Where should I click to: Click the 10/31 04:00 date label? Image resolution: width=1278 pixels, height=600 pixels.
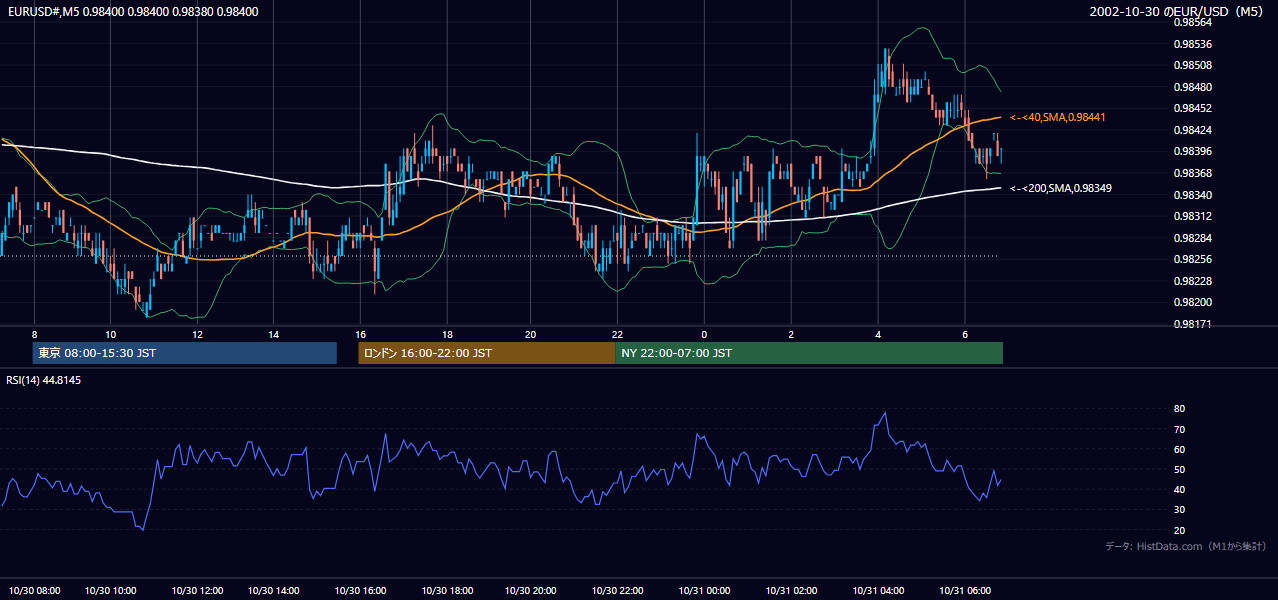[x=878, y=591]
